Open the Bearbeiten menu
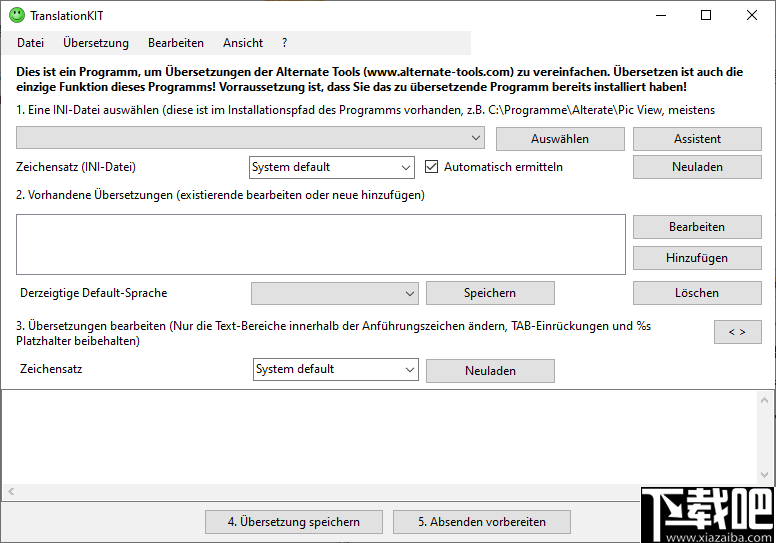776x543 pixels. click(x=176, y=43)
